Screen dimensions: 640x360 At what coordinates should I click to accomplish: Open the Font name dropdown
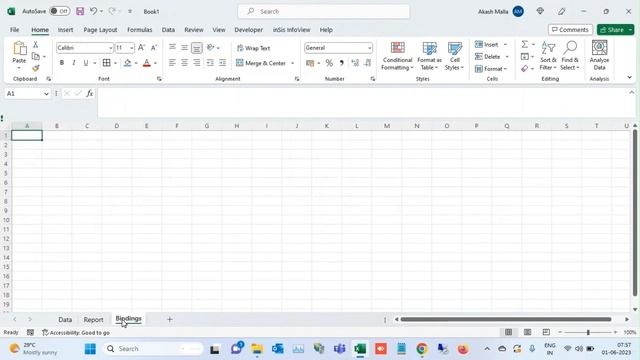tap(110, 48)
